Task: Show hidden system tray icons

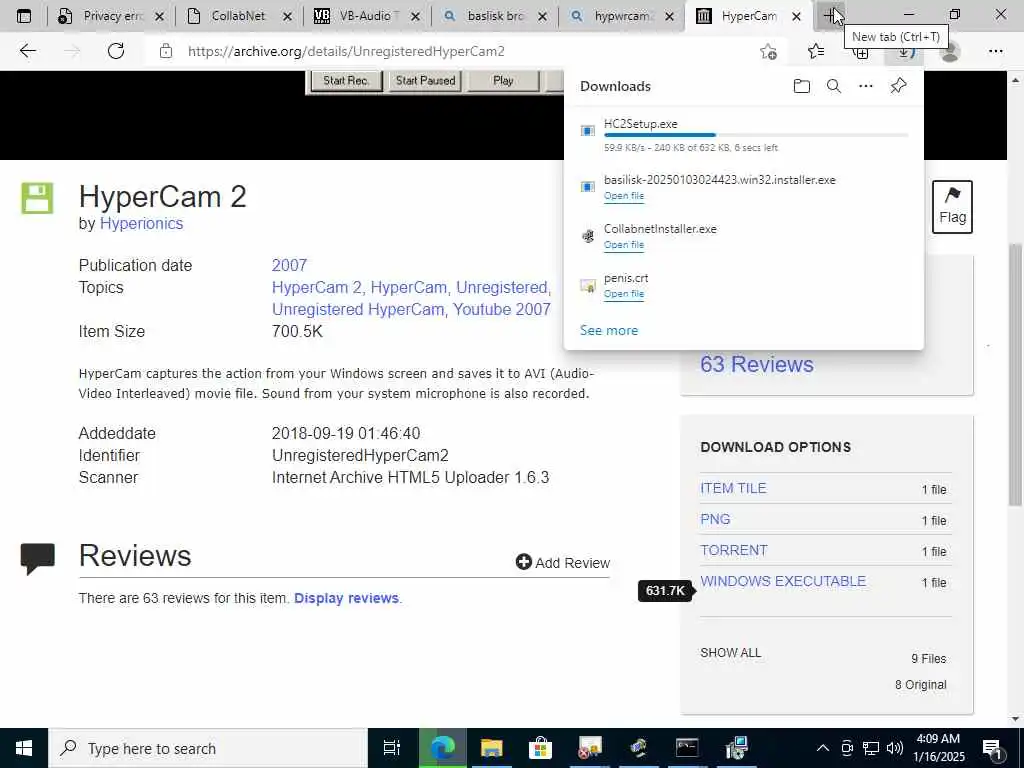Action: [x=823, y=748]
